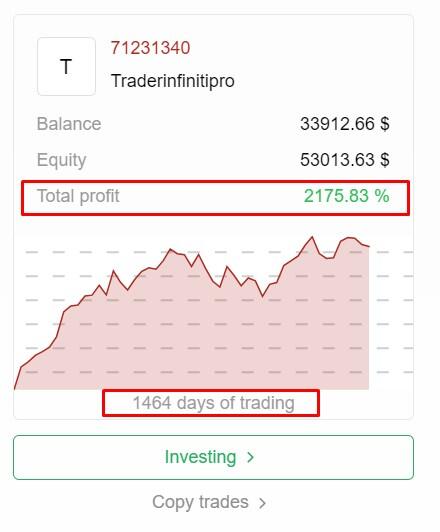The image size is (440, 532).
Task: Select the equity amount 53013.63
Action: coord(337,159)
